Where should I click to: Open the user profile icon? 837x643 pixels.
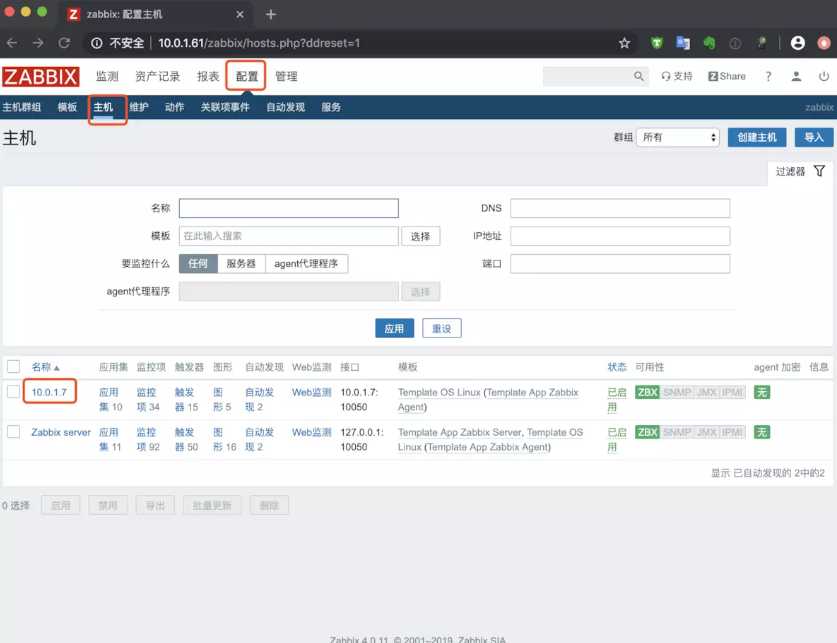[796, 76]
